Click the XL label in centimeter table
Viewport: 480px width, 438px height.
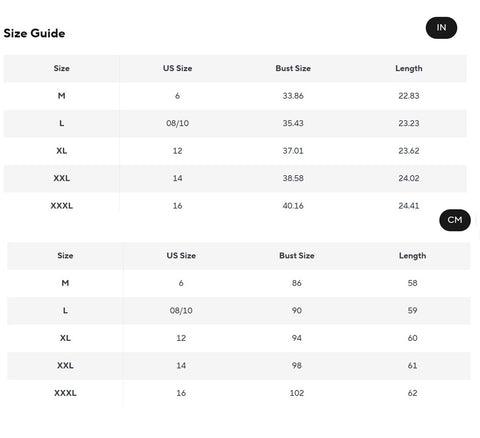click(x=65, y=338)
